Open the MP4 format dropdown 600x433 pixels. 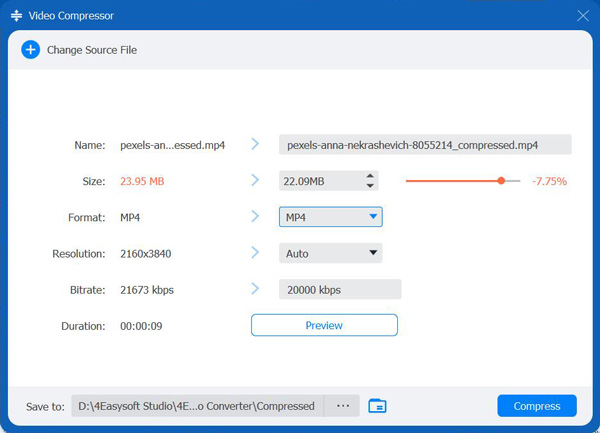pyautogui.click(x=331, y=217)
